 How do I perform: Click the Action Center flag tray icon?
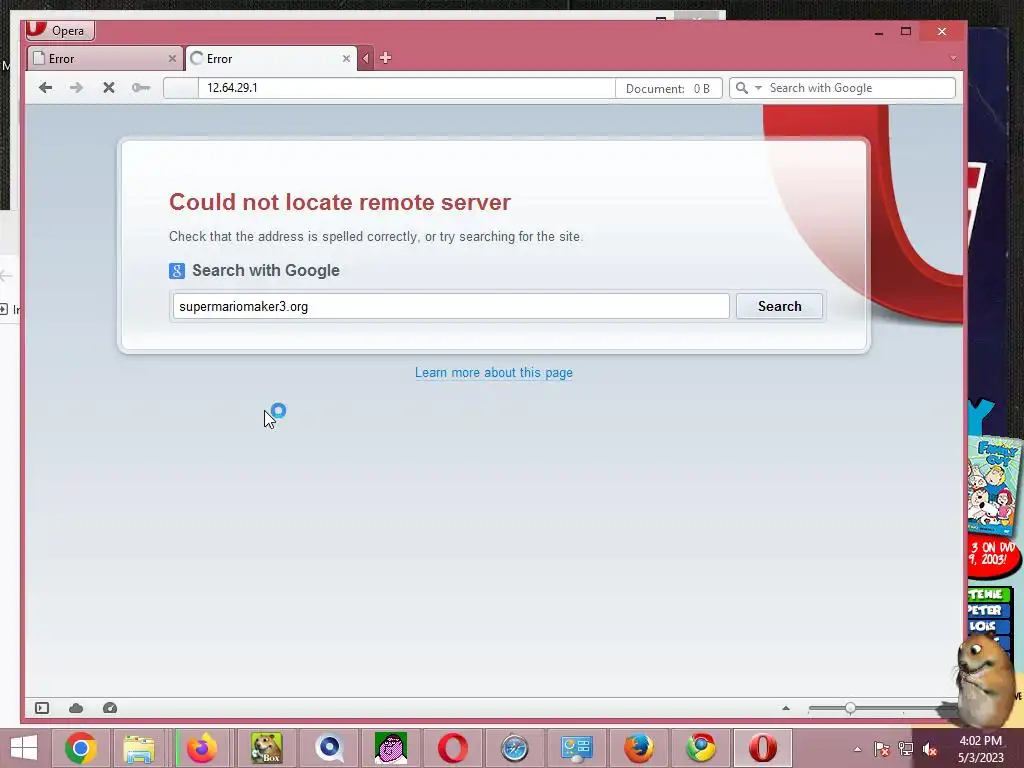pos(881,749)
